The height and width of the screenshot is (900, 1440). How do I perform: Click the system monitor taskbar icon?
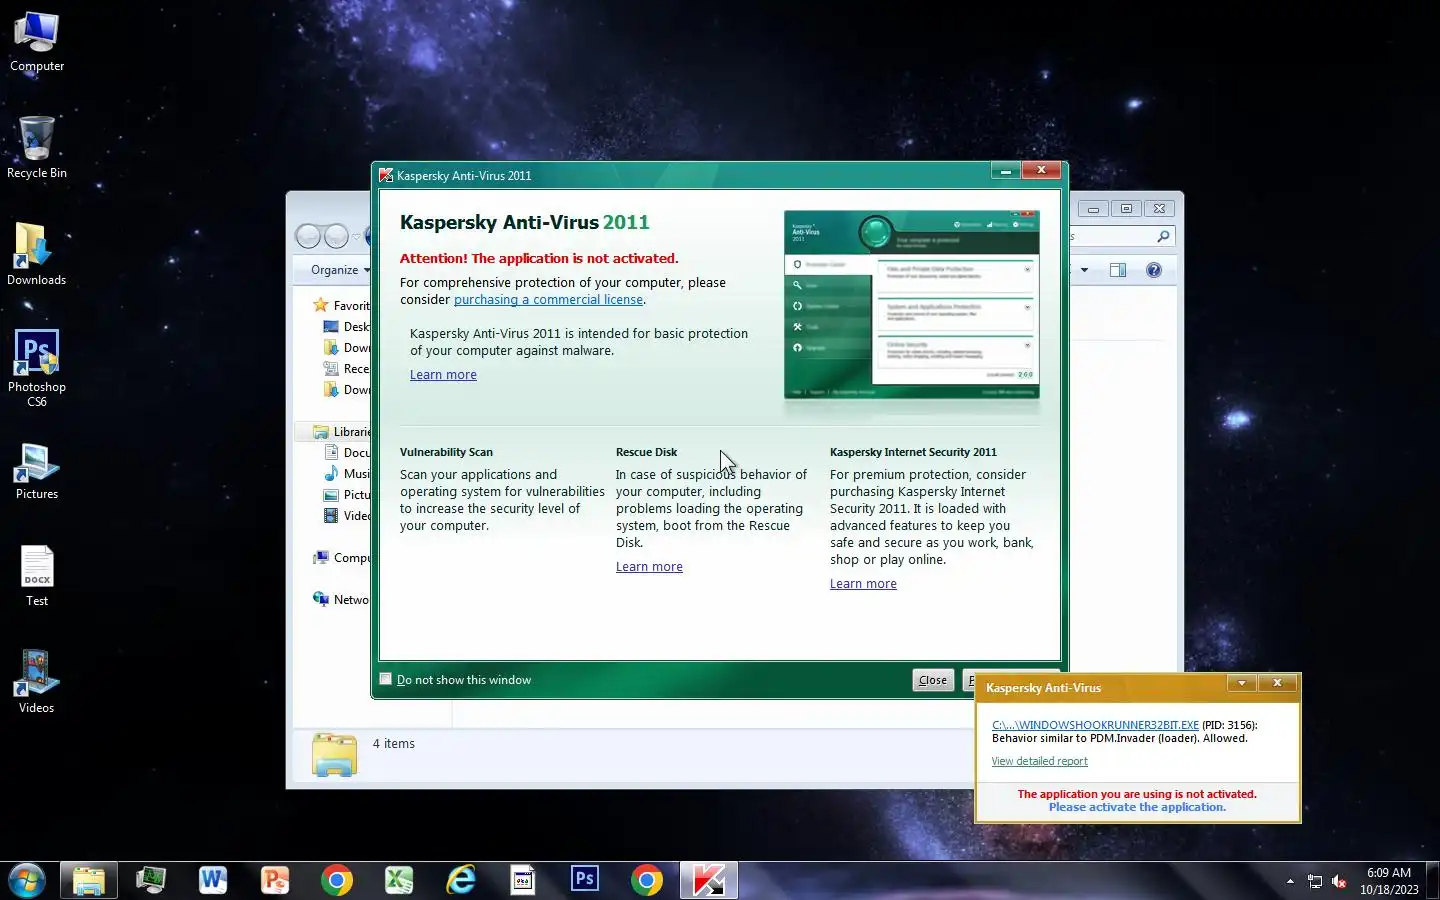[151, 881]
